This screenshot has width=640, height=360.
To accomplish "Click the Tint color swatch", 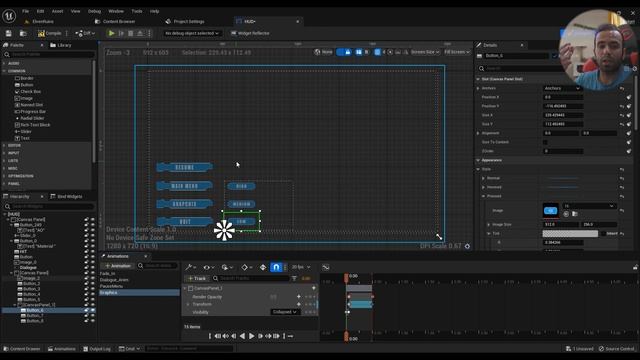I will [x=570, y=233].
